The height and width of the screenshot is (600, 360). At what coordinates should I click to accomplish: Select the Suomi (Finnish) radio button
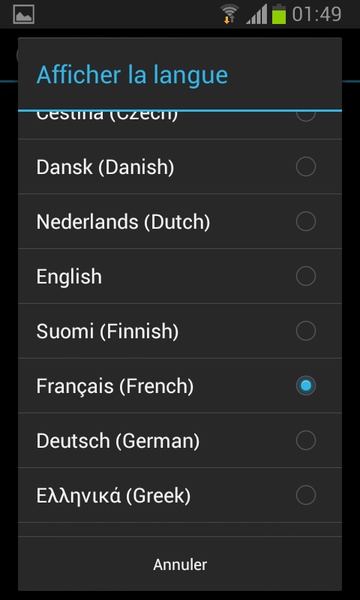(306, 331)
